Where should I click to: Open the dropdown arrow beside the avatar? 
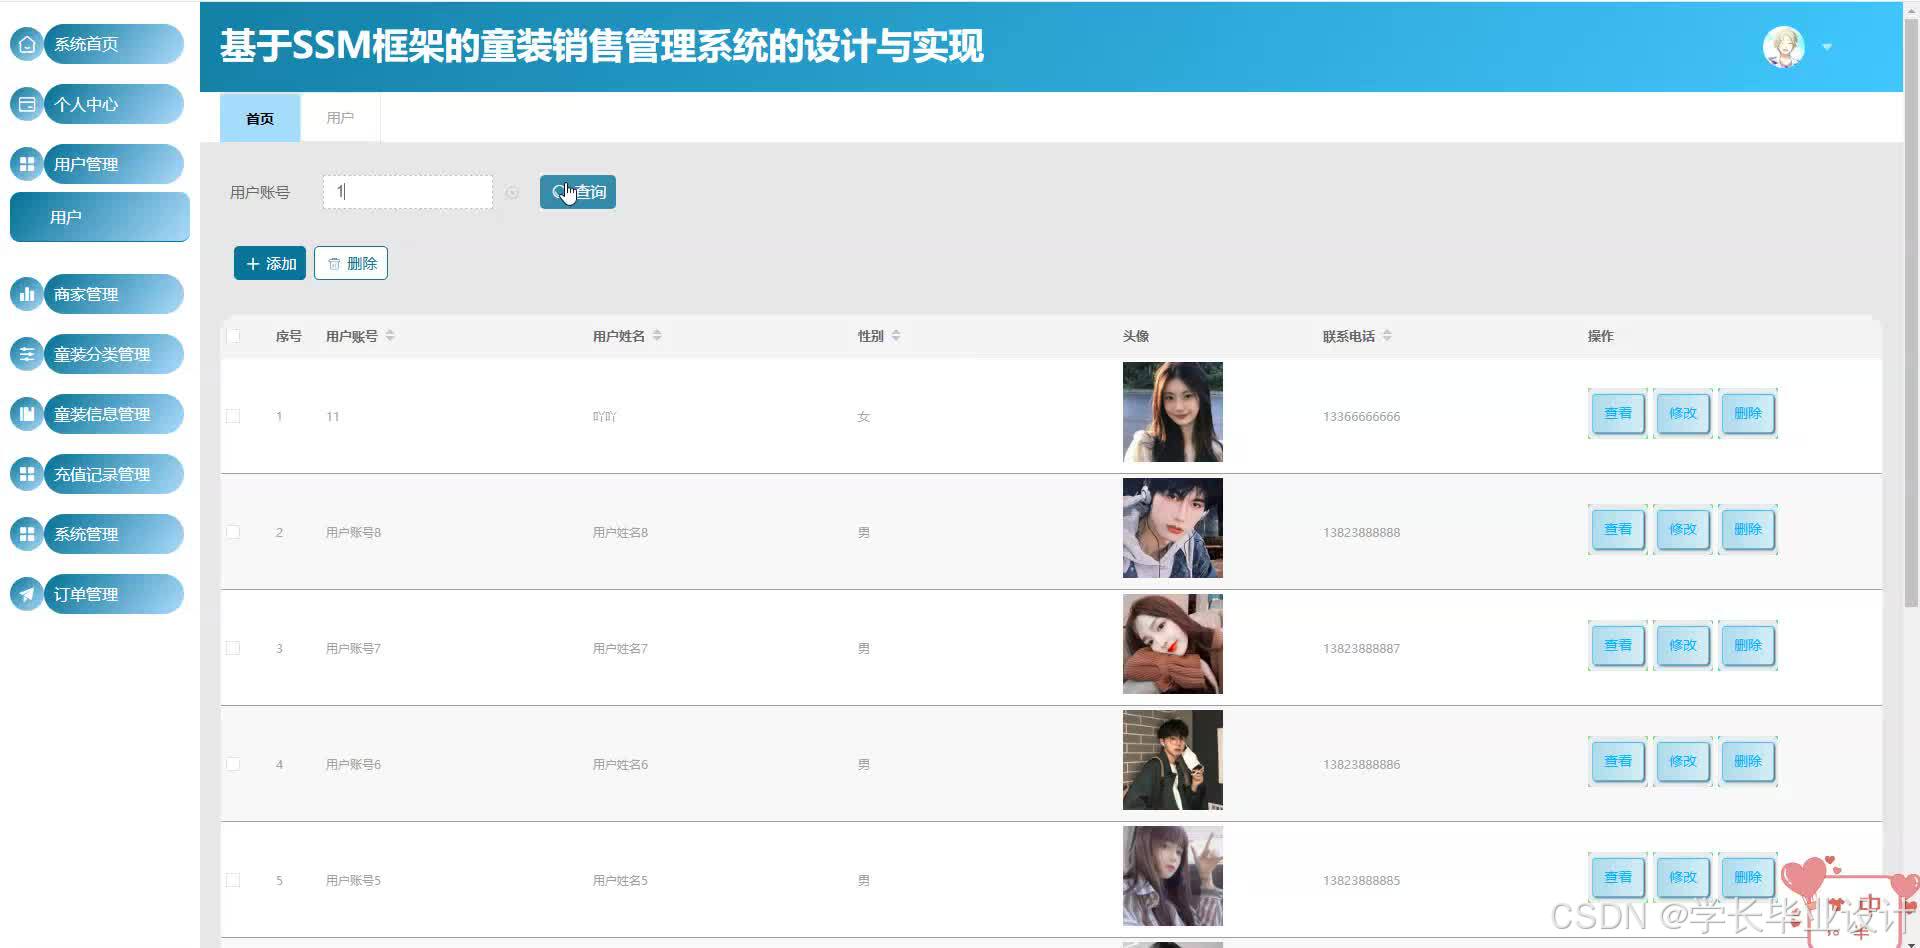coord(1827,47)
